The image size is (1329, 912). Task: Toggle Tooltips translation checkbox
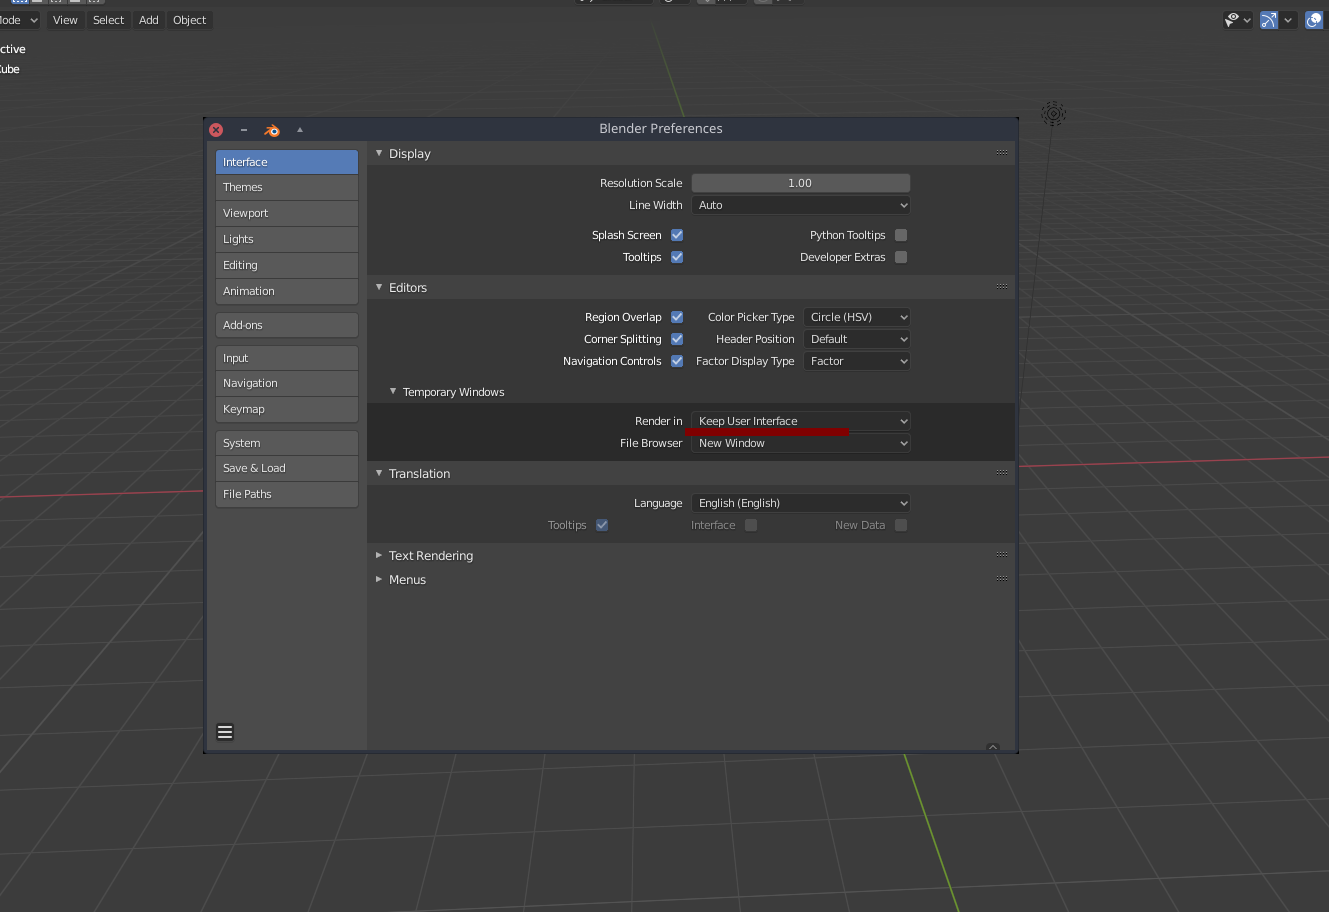coord(602,525)
